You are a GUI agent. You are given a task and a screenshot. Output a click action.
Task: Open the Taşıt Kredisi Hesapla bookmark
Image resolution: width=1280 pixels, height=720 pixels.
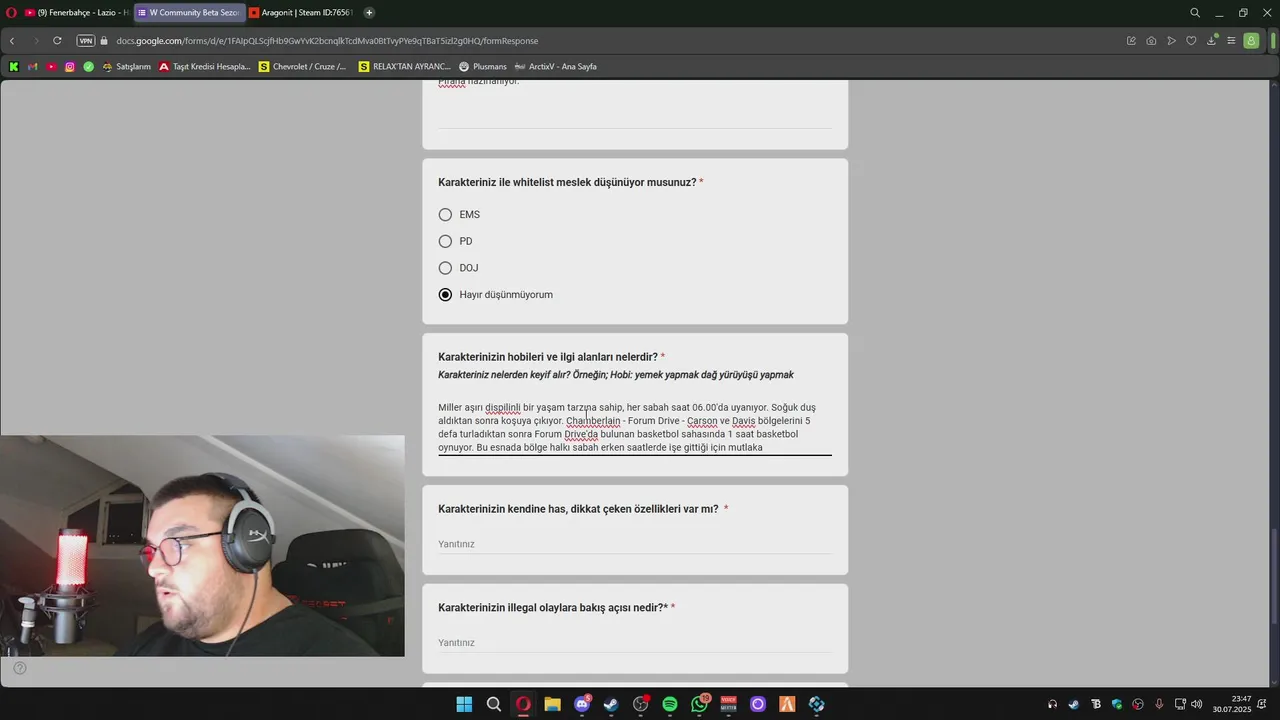[205, 67]
